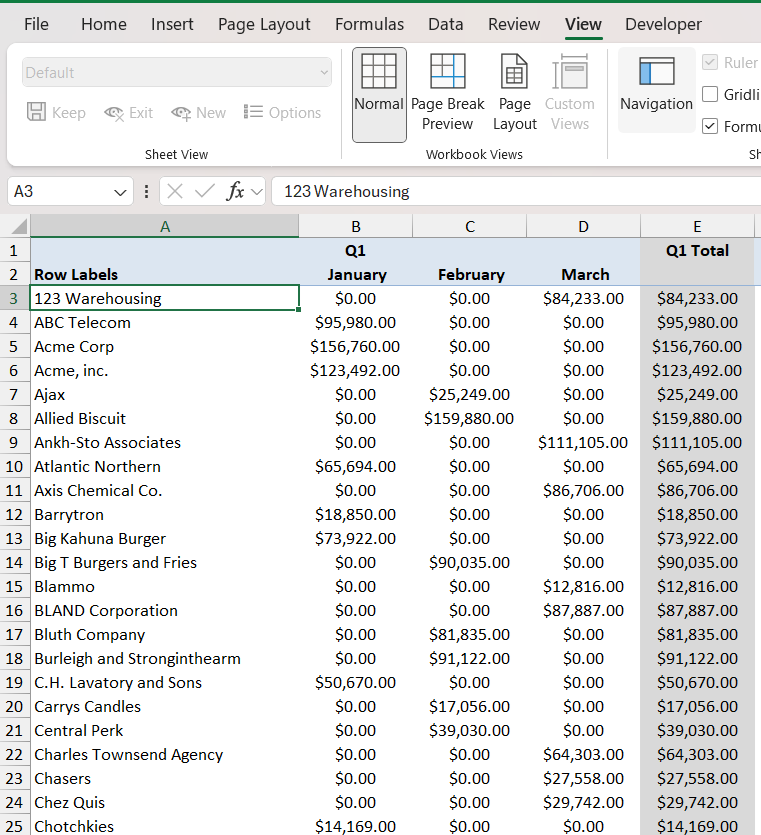Open the File tab
The height and width of the screenshot is (835, 761).
coord(36,24)
